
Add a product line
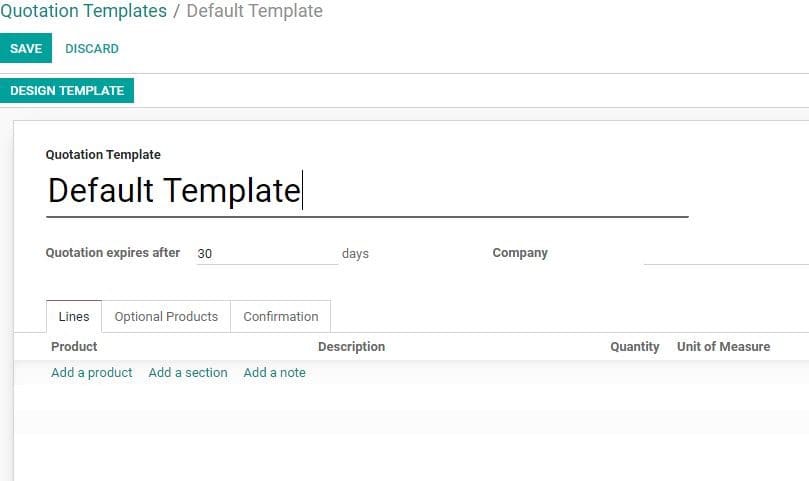click(92, 373)
